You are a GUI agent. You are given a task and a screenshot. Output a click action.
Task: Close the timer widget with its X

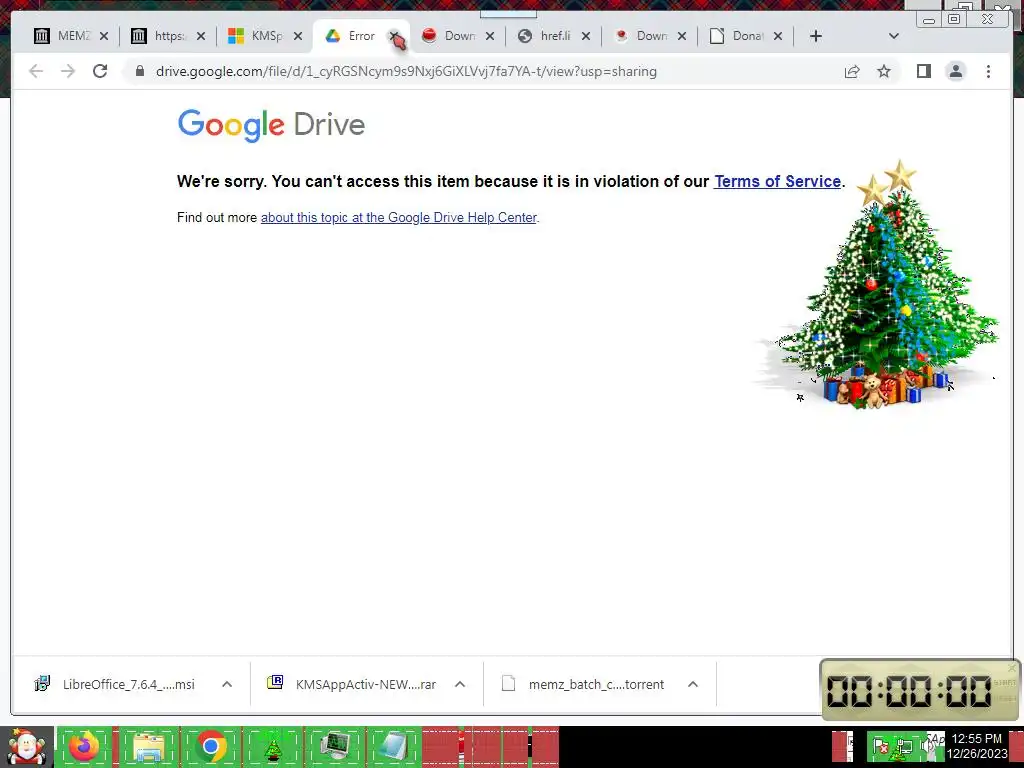[1012, 667]
